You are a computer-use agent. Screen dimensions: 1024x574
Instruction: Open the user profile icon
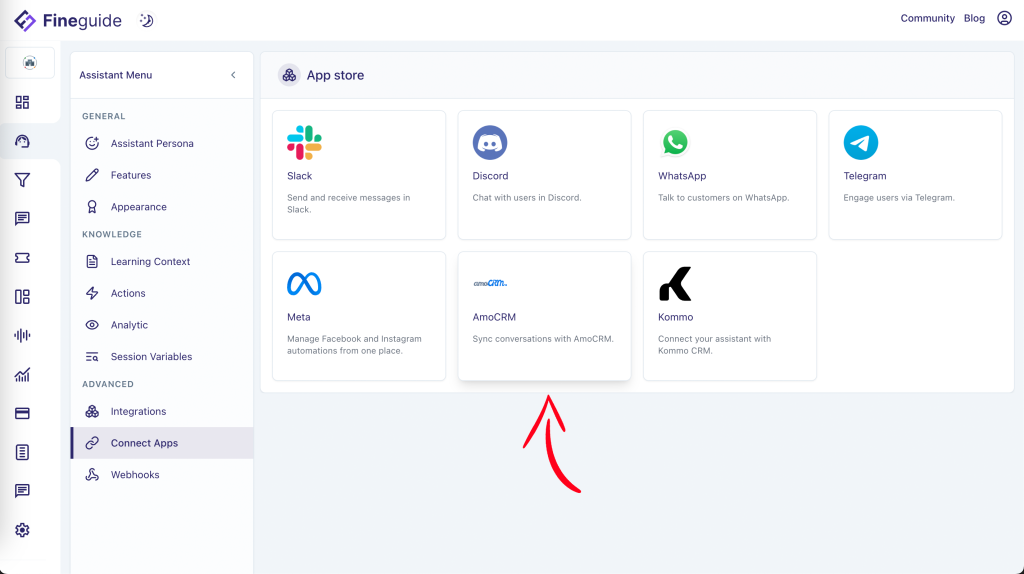(1004, 18)
